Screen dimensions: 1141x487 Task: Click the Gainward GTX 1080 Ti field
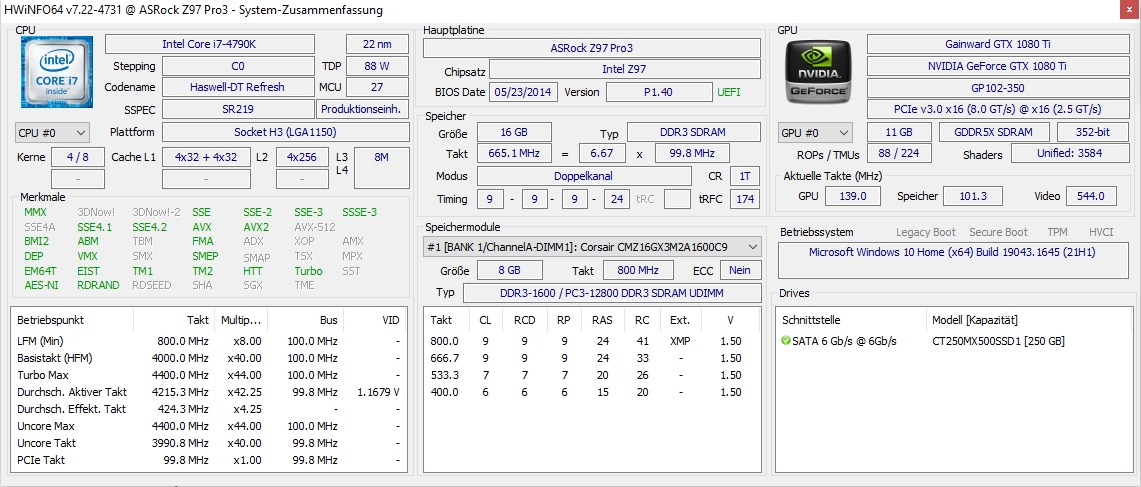click(997, 44)
